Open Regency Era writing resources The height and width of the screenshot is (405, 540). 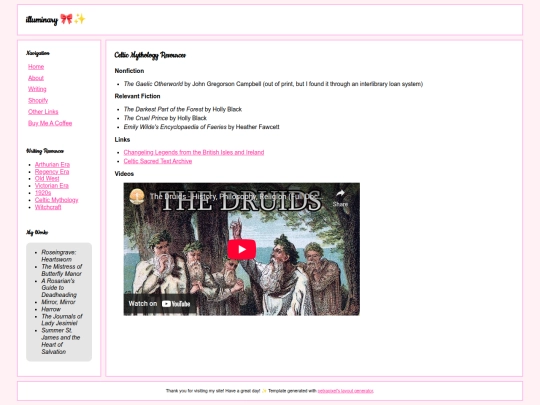pos(52,172)
